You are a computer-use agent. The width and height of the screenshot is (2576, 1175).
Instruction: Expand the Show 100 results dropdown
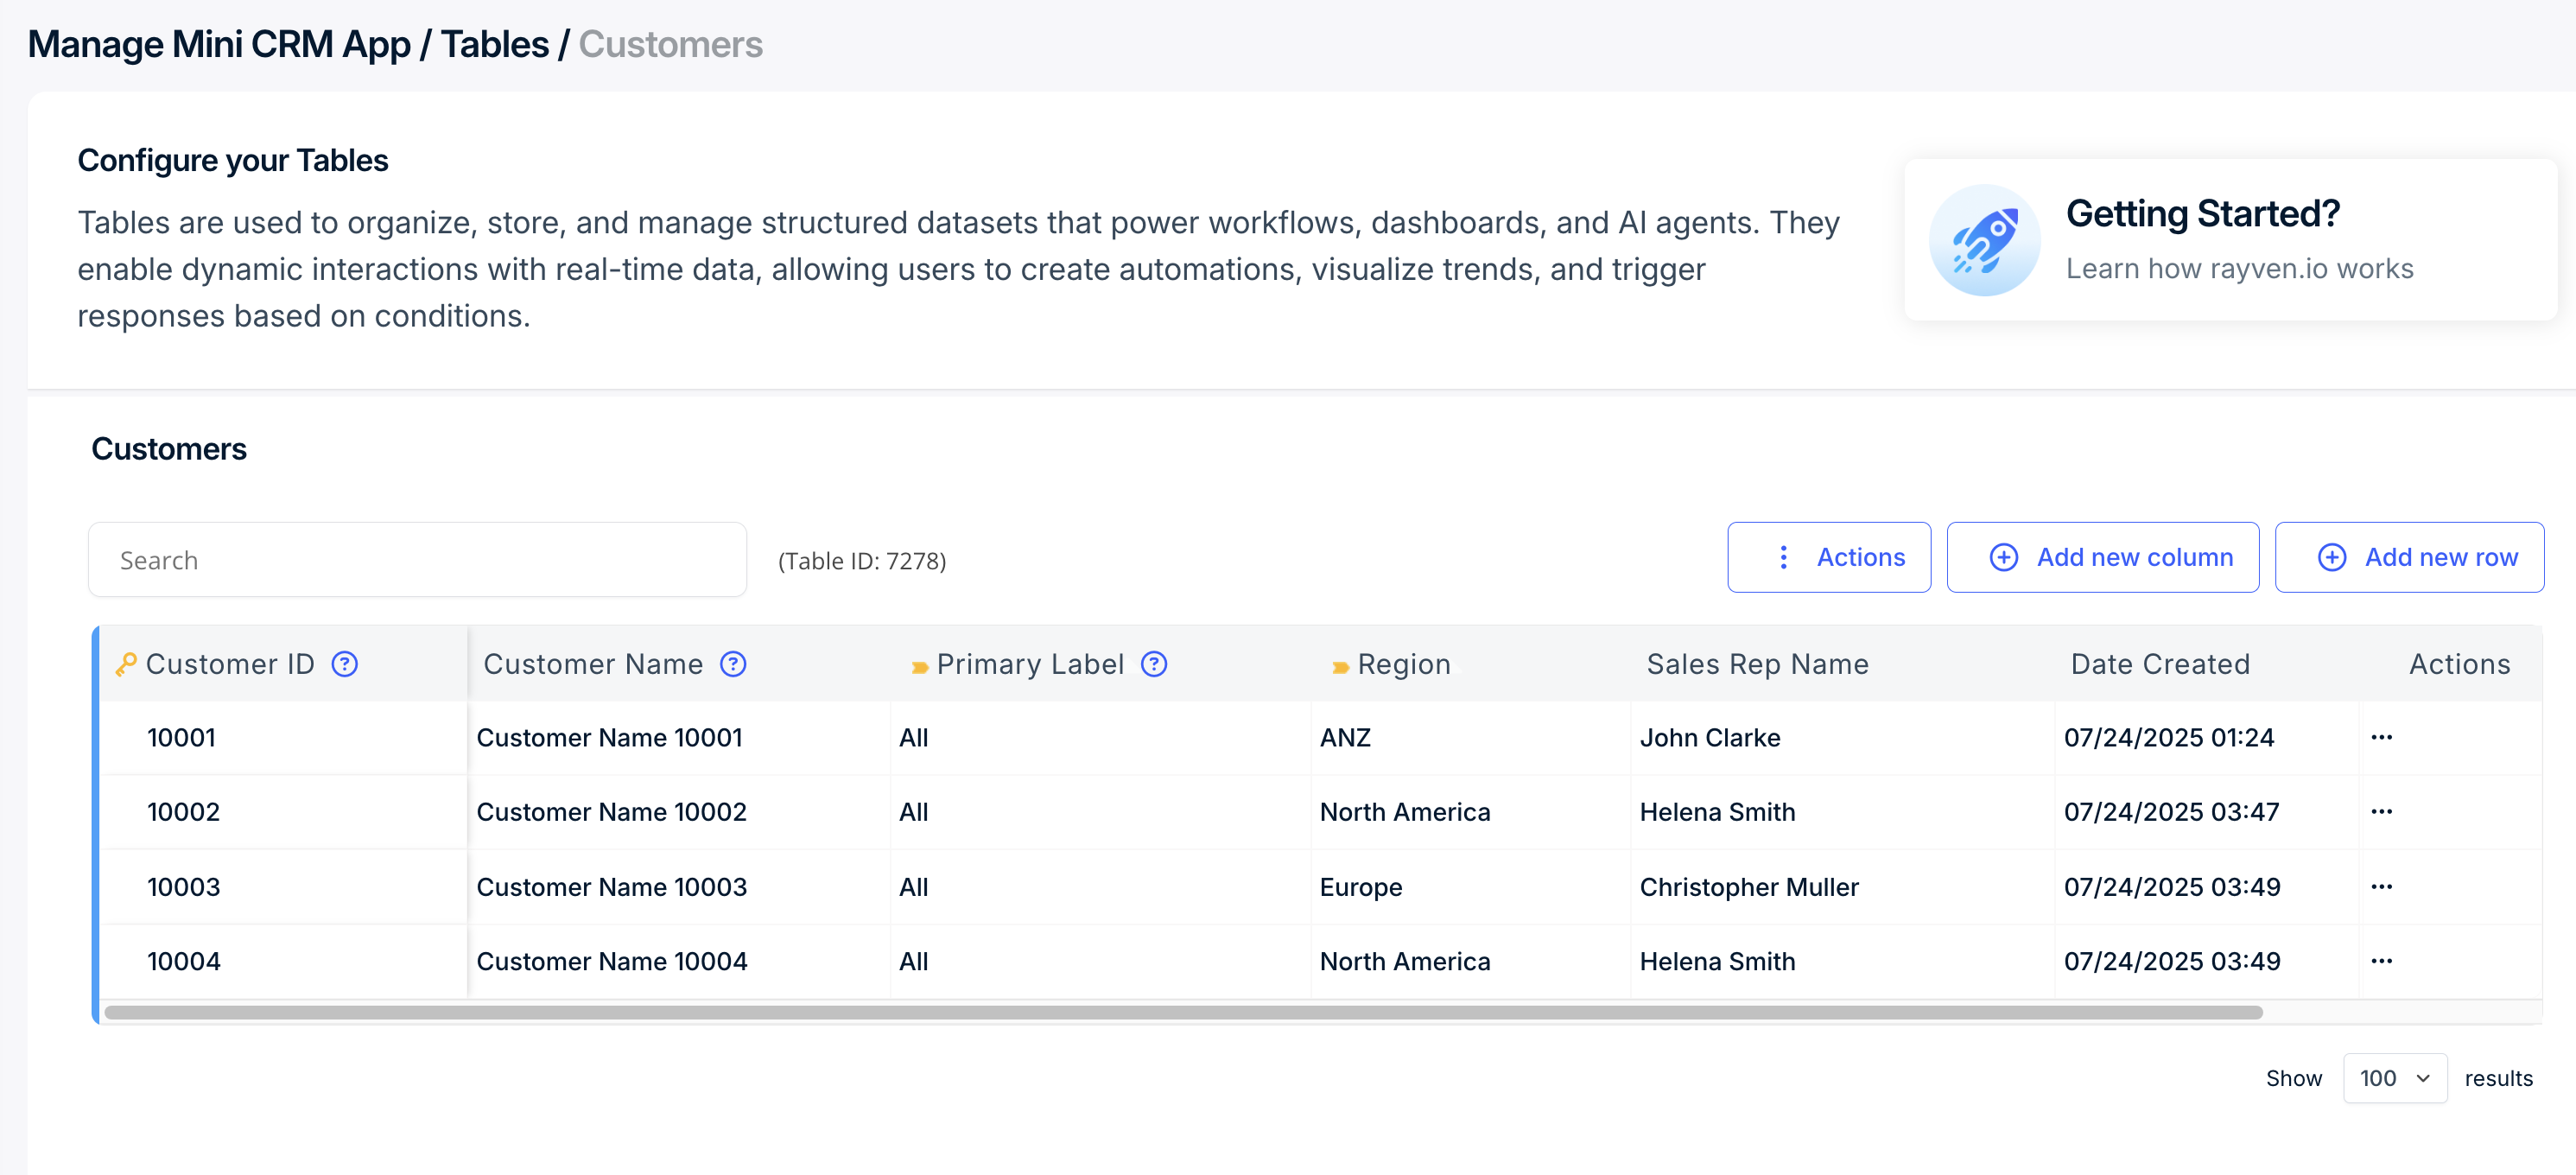point(2394,1078)
